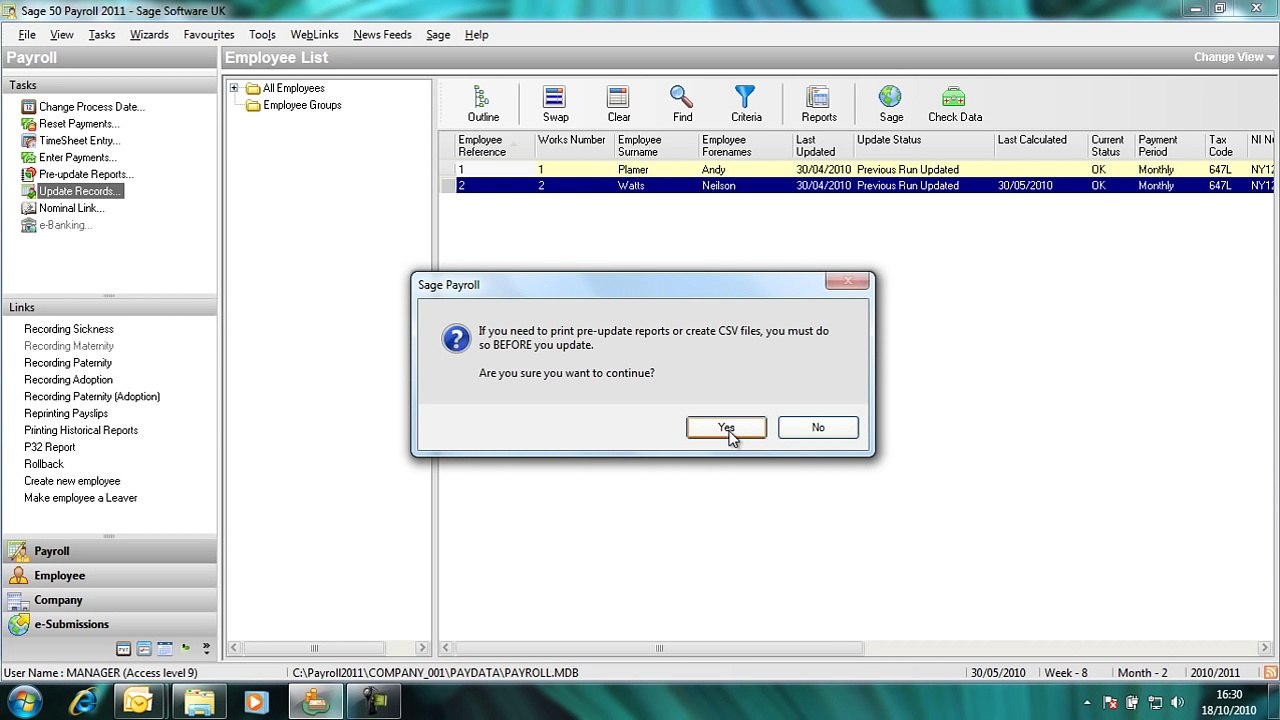This screenshot has width=1280, height=720.
Task: Click the Clear toolbar icon
Action: click(619, 104)
